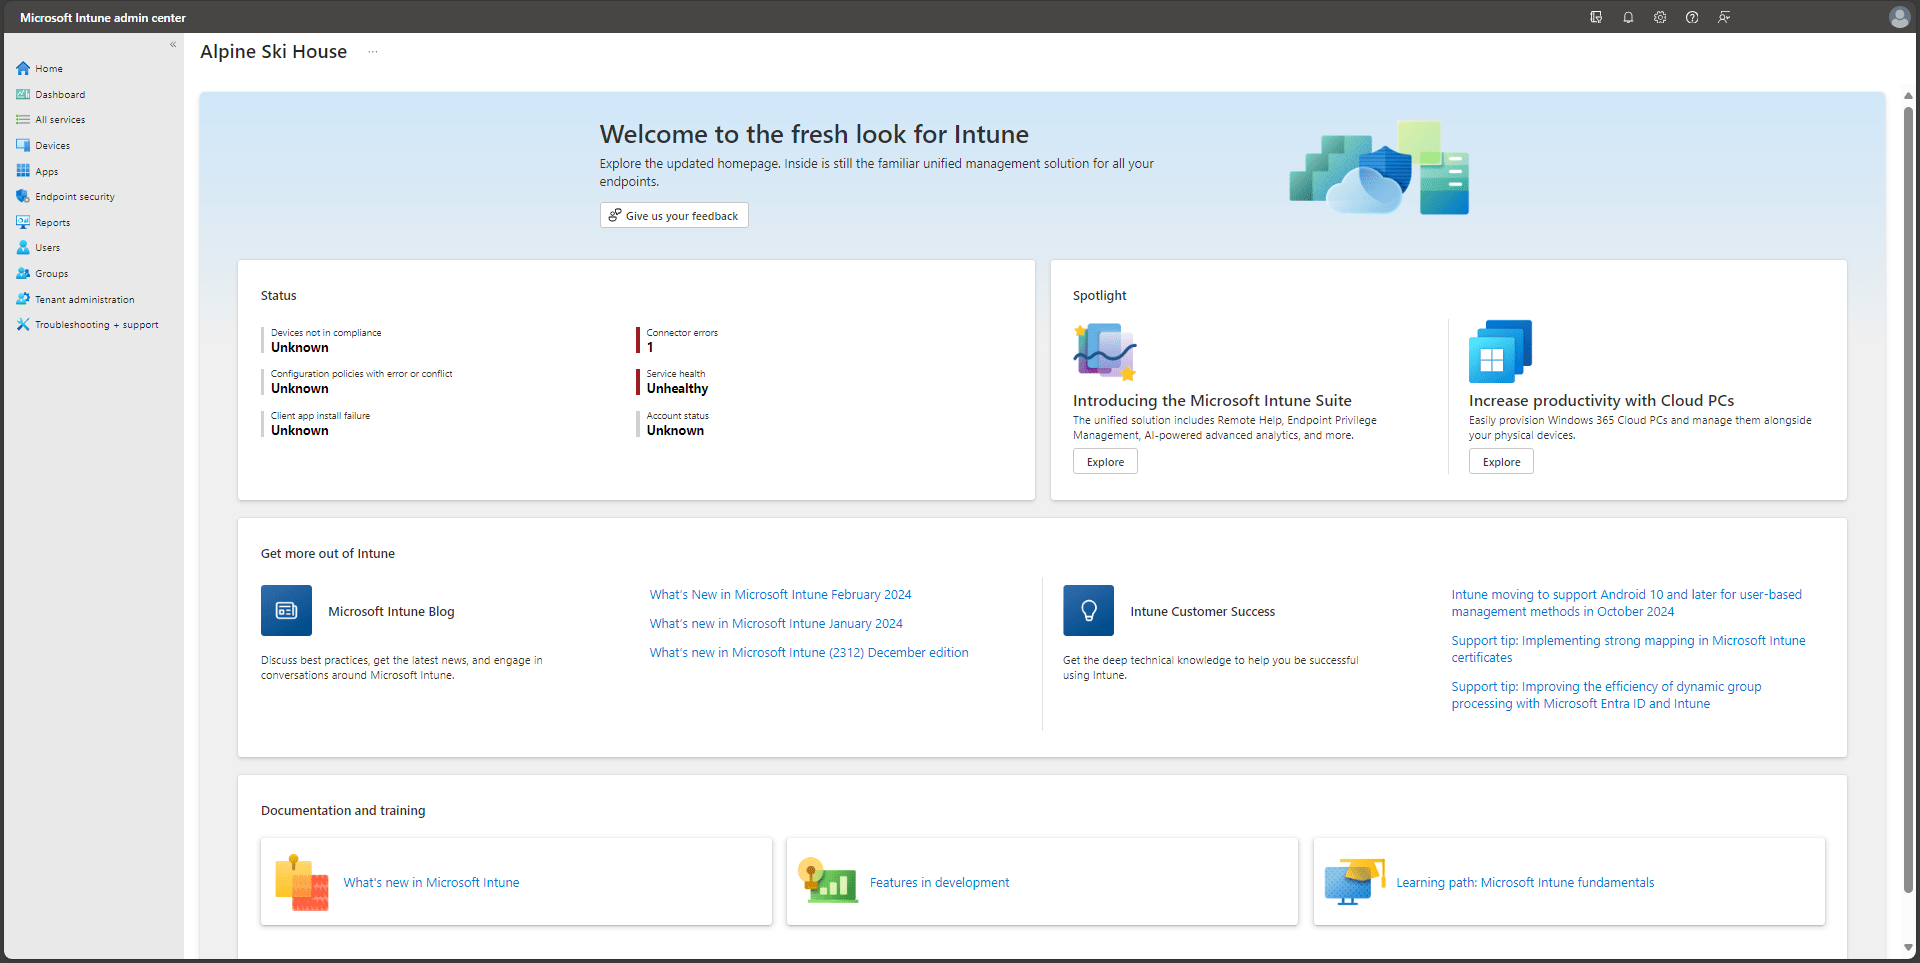This screenshot has height=963, width=1920.
Task: Open the Dashboard view
Action: point(59,94)
